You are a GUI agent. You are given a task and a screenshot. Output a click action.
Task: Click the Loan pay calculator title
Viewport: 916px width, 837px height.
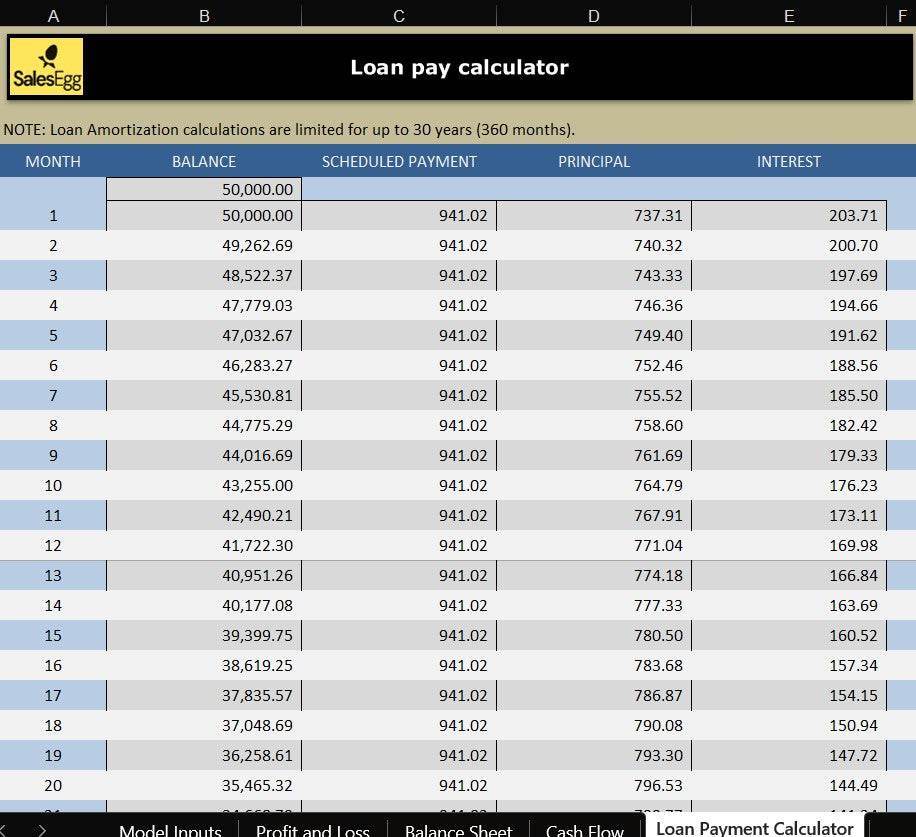point(459,67)
